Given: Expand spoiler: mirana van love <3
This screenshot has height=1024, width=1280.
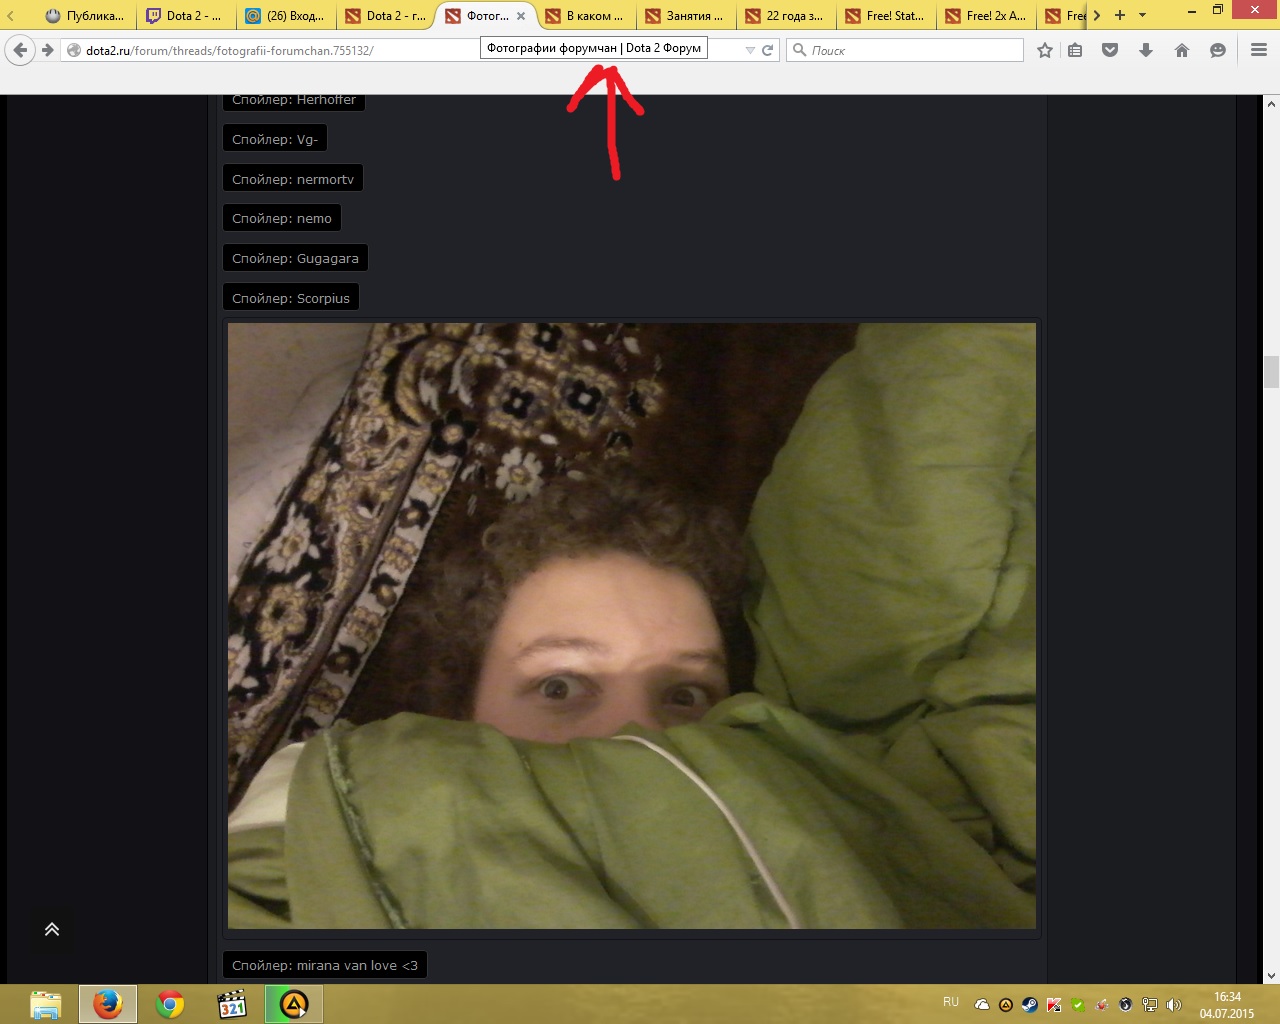Looking at the screenshot, I should (x=325, y=965).
